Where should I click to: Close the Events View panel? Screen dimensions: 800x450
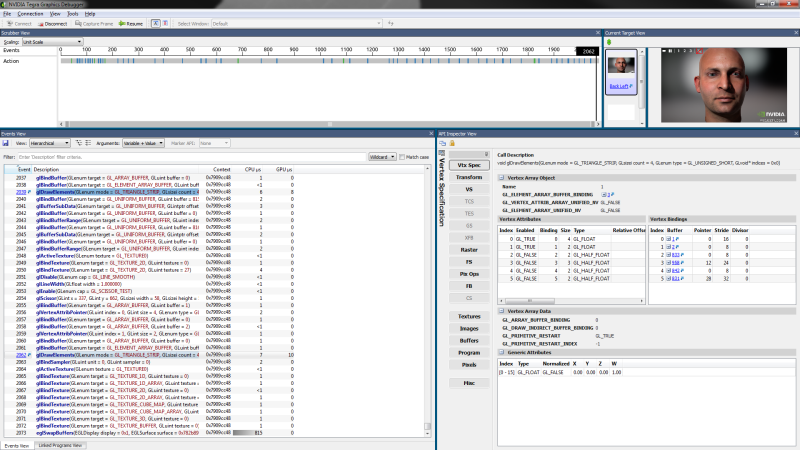point(431,134)
